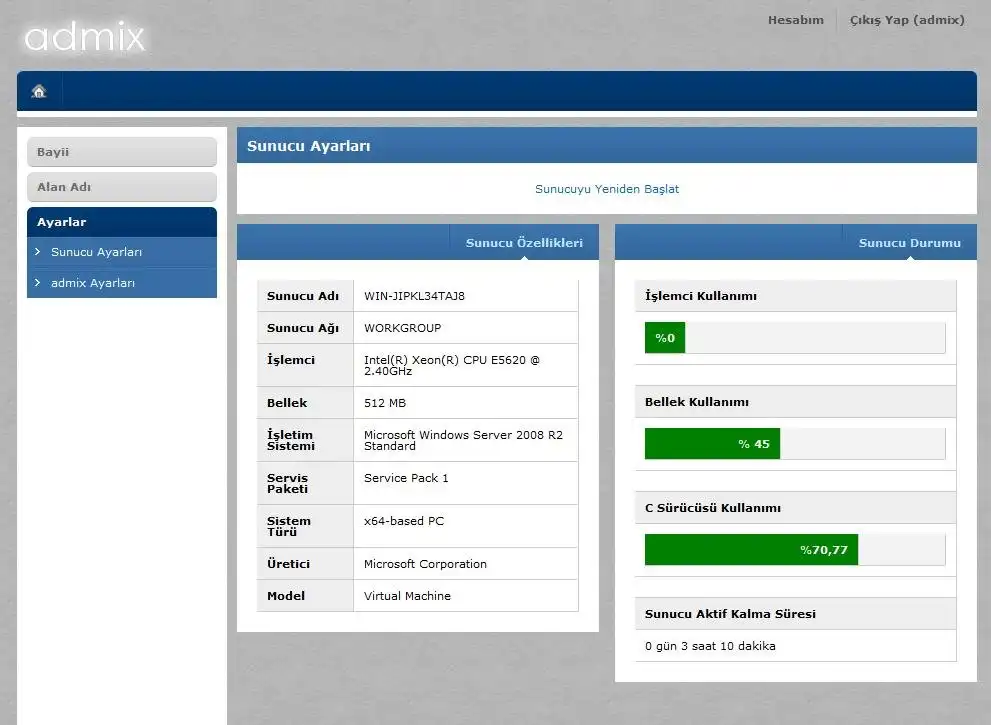
Task: Click the C Sürücüsü %70,77 bar
Action: (x=751, y=550)
